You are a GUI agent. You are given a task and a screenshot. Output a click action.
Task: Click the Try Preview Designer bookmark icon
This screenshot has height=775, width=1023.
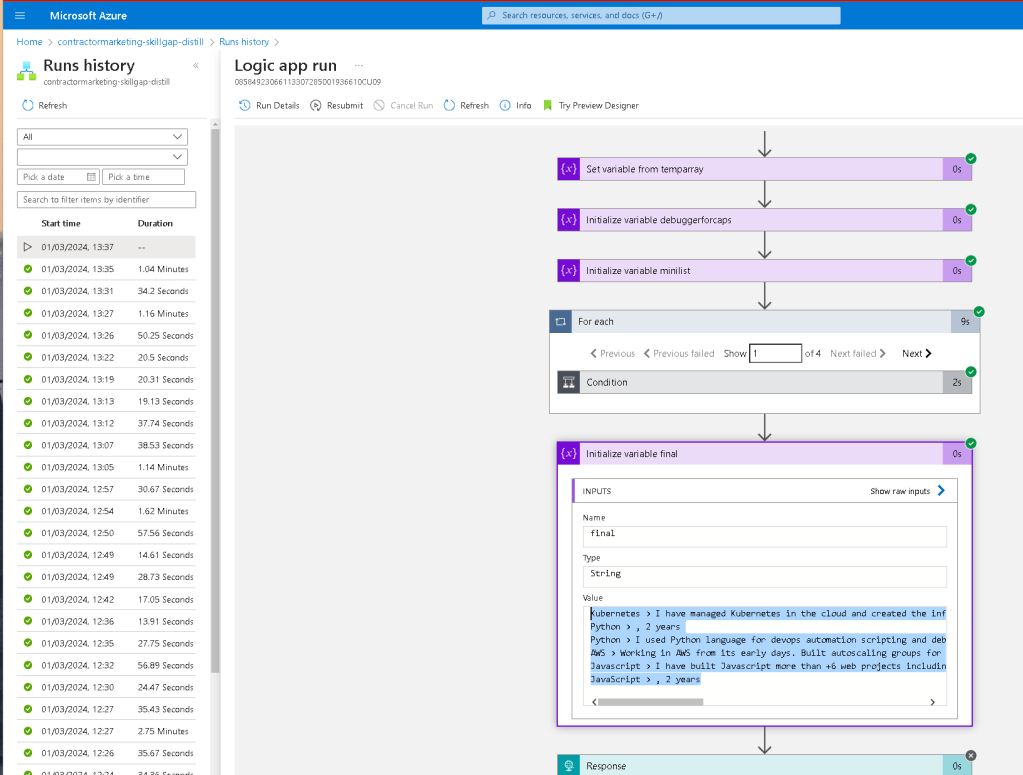pyautogui.click(x=547, y=106)
